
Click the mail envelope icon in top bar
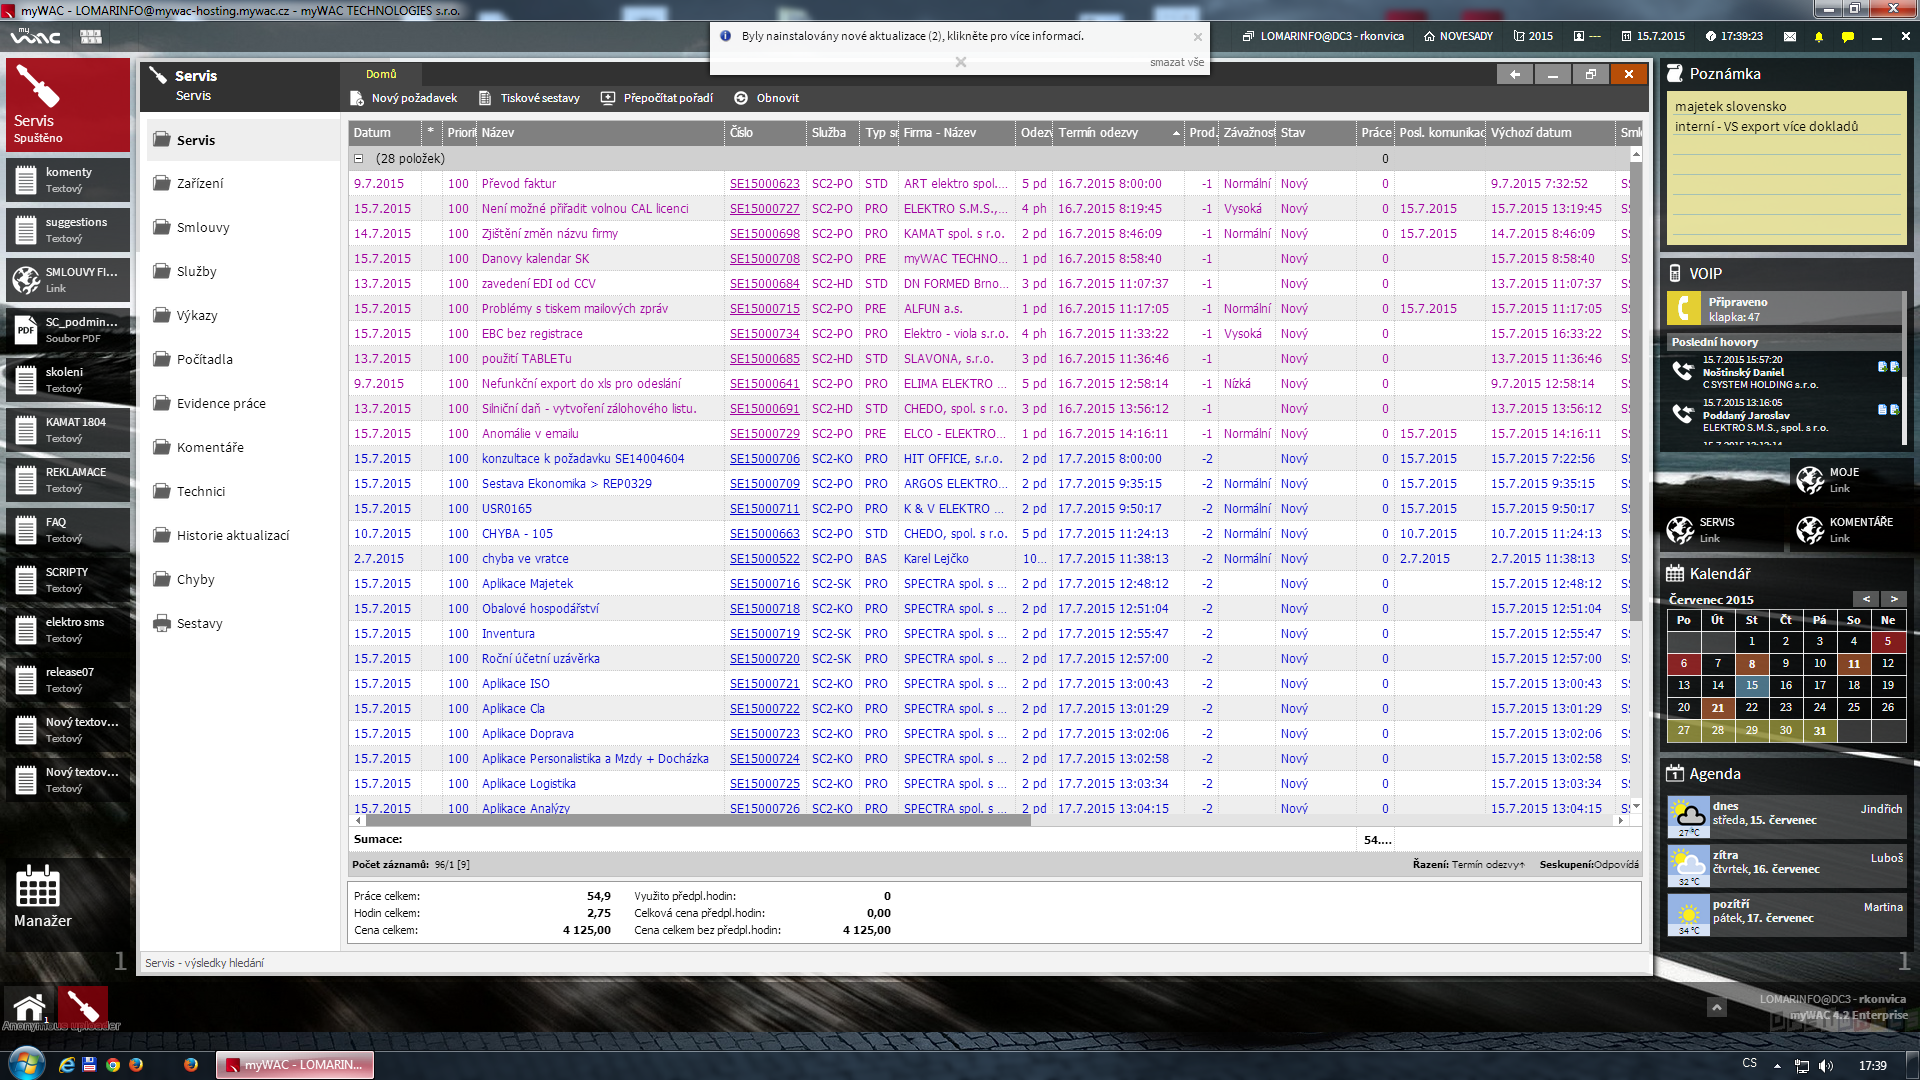pos(1790,36)
